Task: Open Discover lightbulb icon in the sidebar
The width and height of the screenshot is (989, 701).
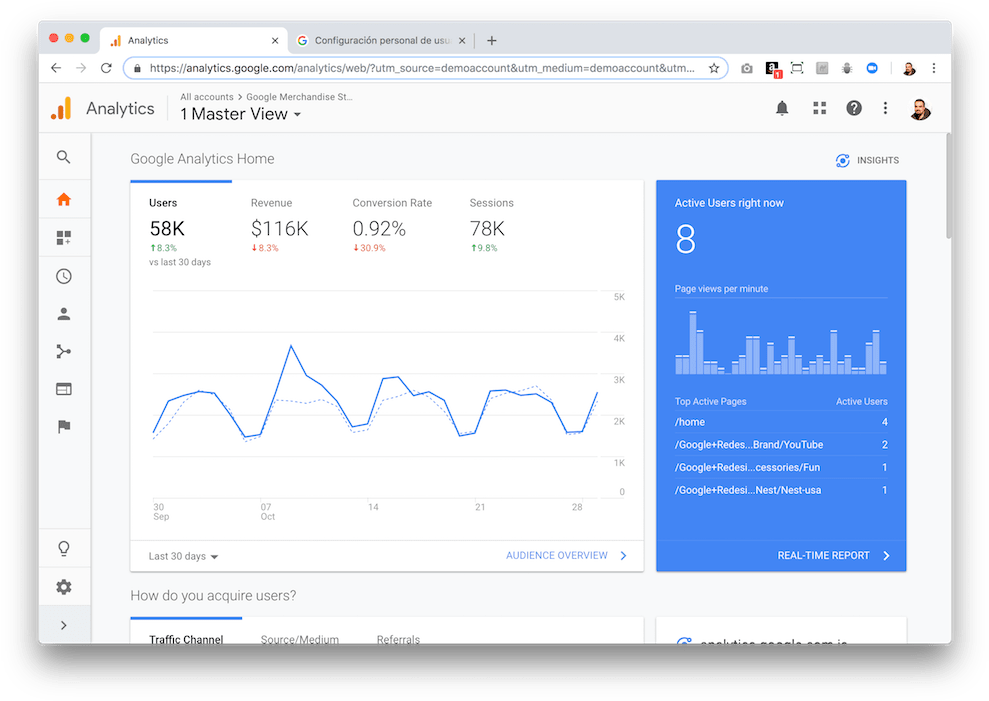Action: pyautogui.click(x=64, y=548)
